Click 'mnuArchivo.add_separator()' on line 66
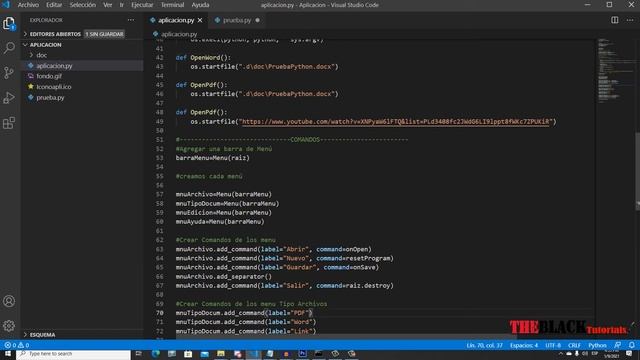 pos(224,277)
